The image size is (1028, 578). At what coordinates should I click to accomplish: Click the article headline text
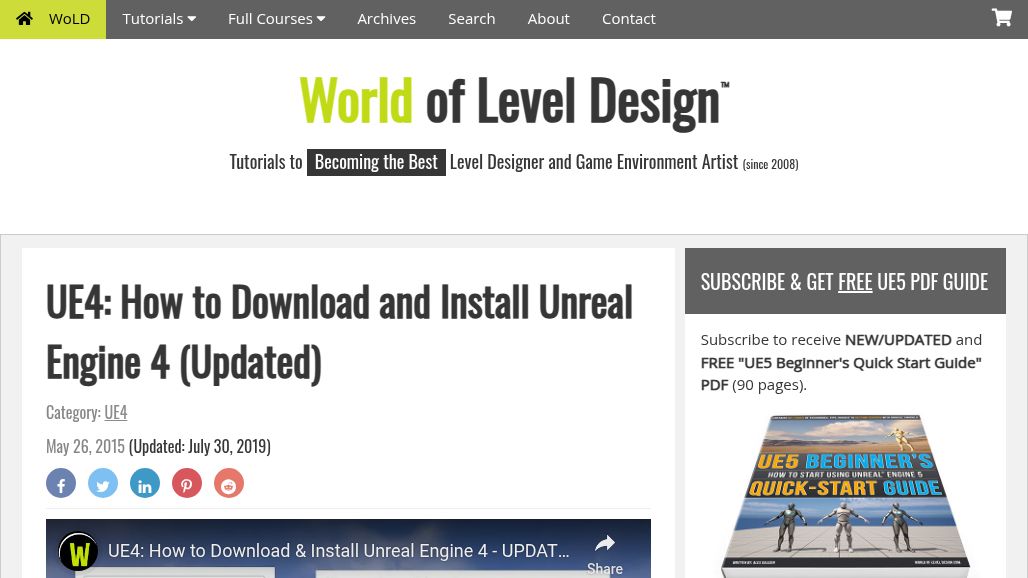coord(340,332)
